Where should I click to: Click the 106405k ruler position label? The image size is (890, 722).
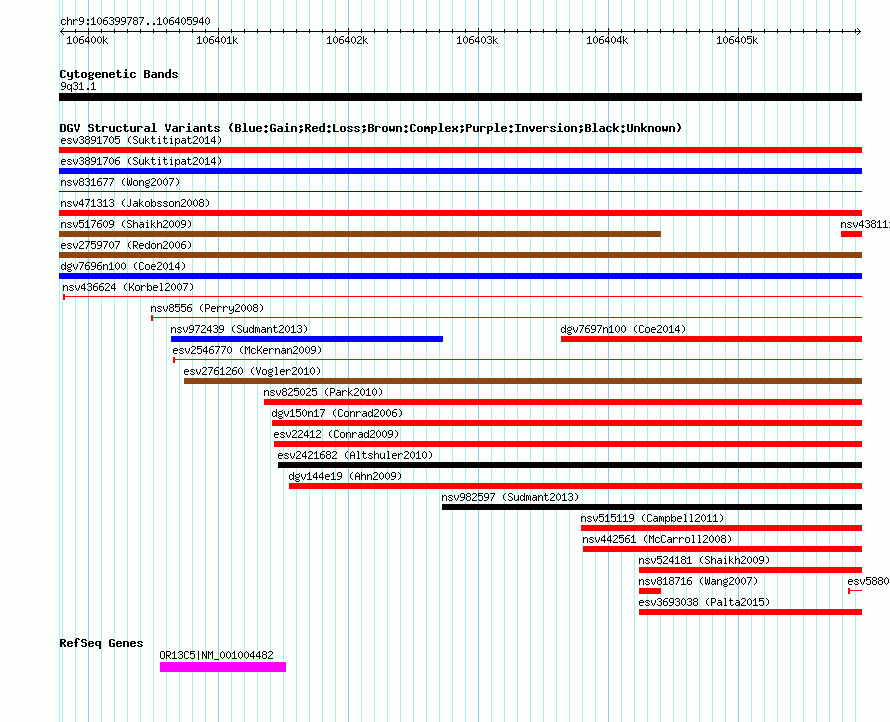737,40
